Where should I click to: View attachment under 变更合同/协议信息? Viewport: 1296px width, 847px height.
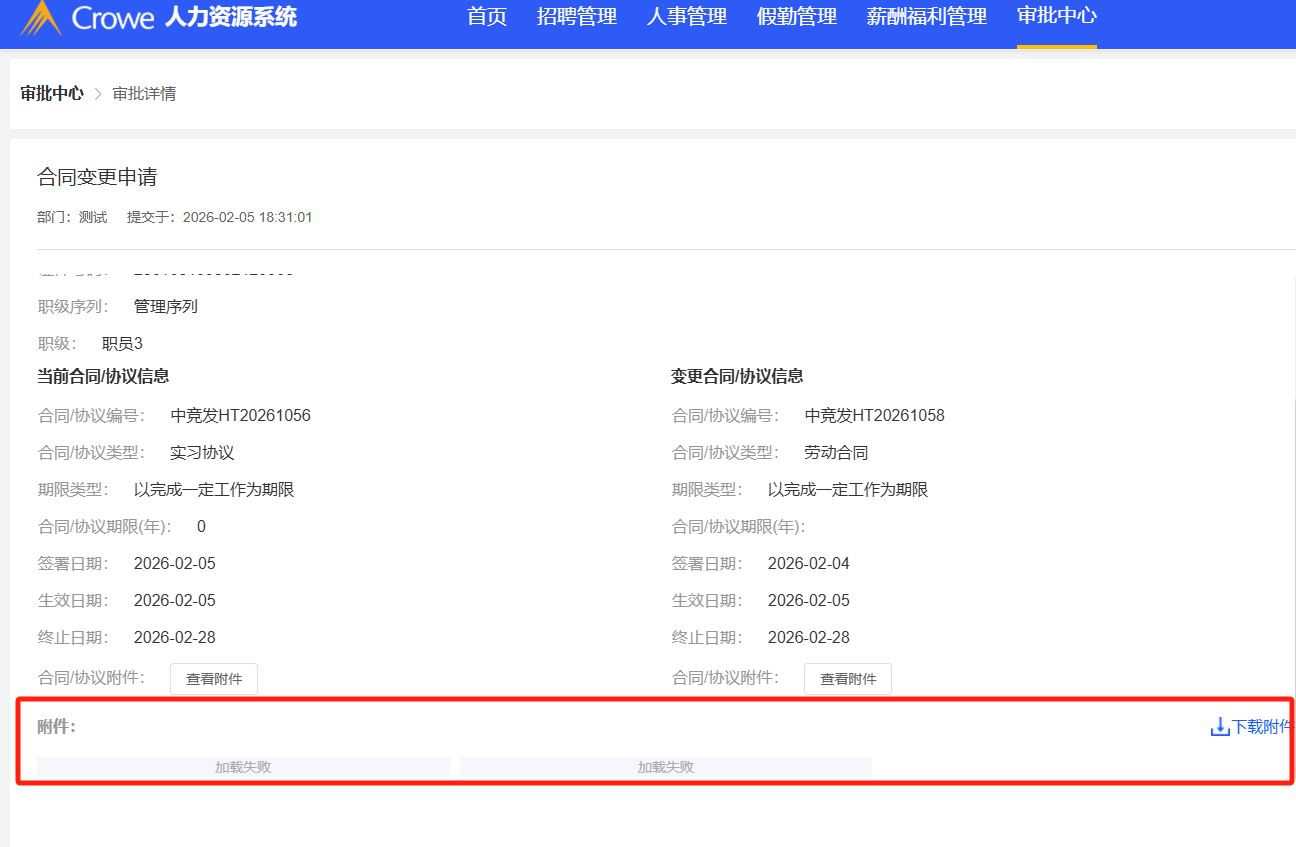point(848,679)
